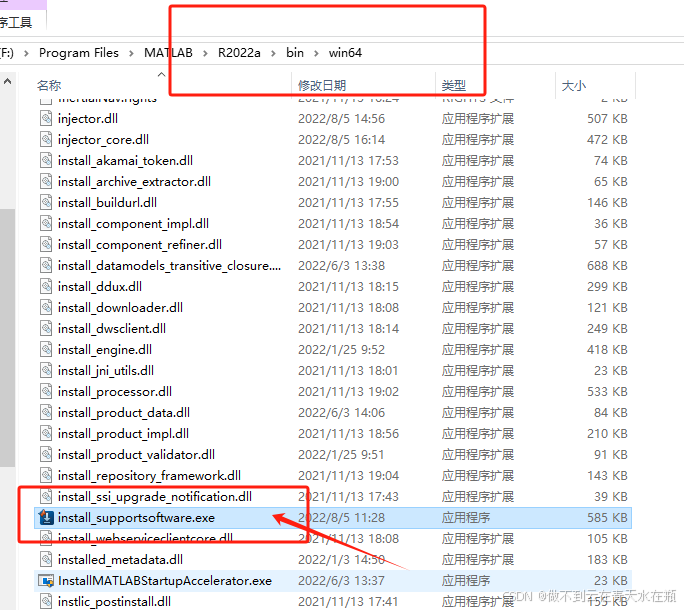
Task: Go to the F: drive breadcrumb
Action: [7, 53]
